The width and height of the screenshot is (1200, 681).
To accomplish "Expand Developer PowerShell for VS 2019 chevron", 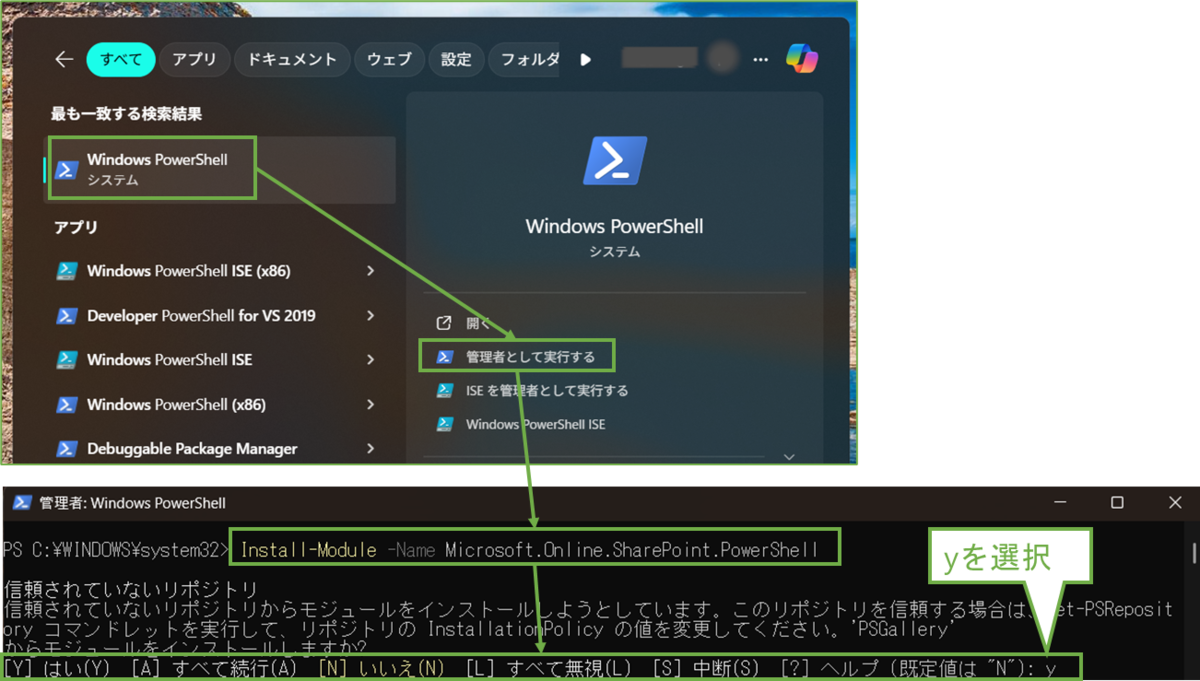I will pos(370,316).
